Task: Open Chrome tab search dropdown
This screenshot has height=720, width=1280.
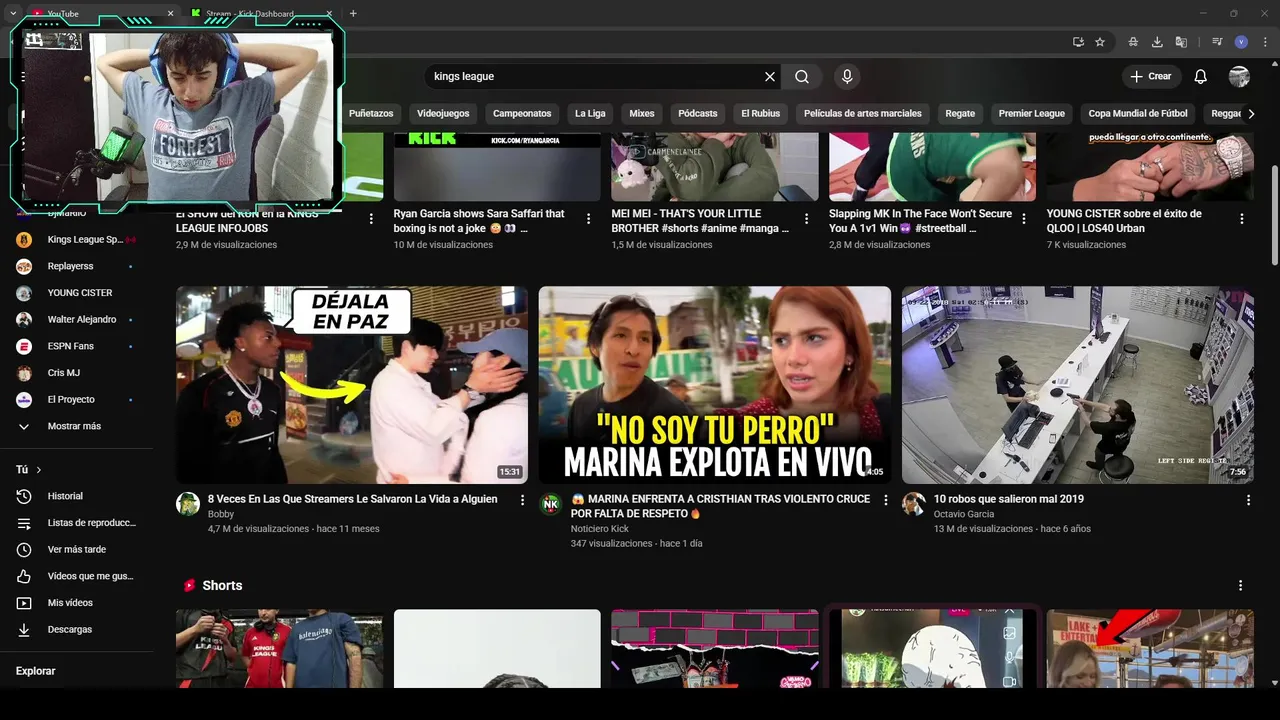Action: click(13, 13)
